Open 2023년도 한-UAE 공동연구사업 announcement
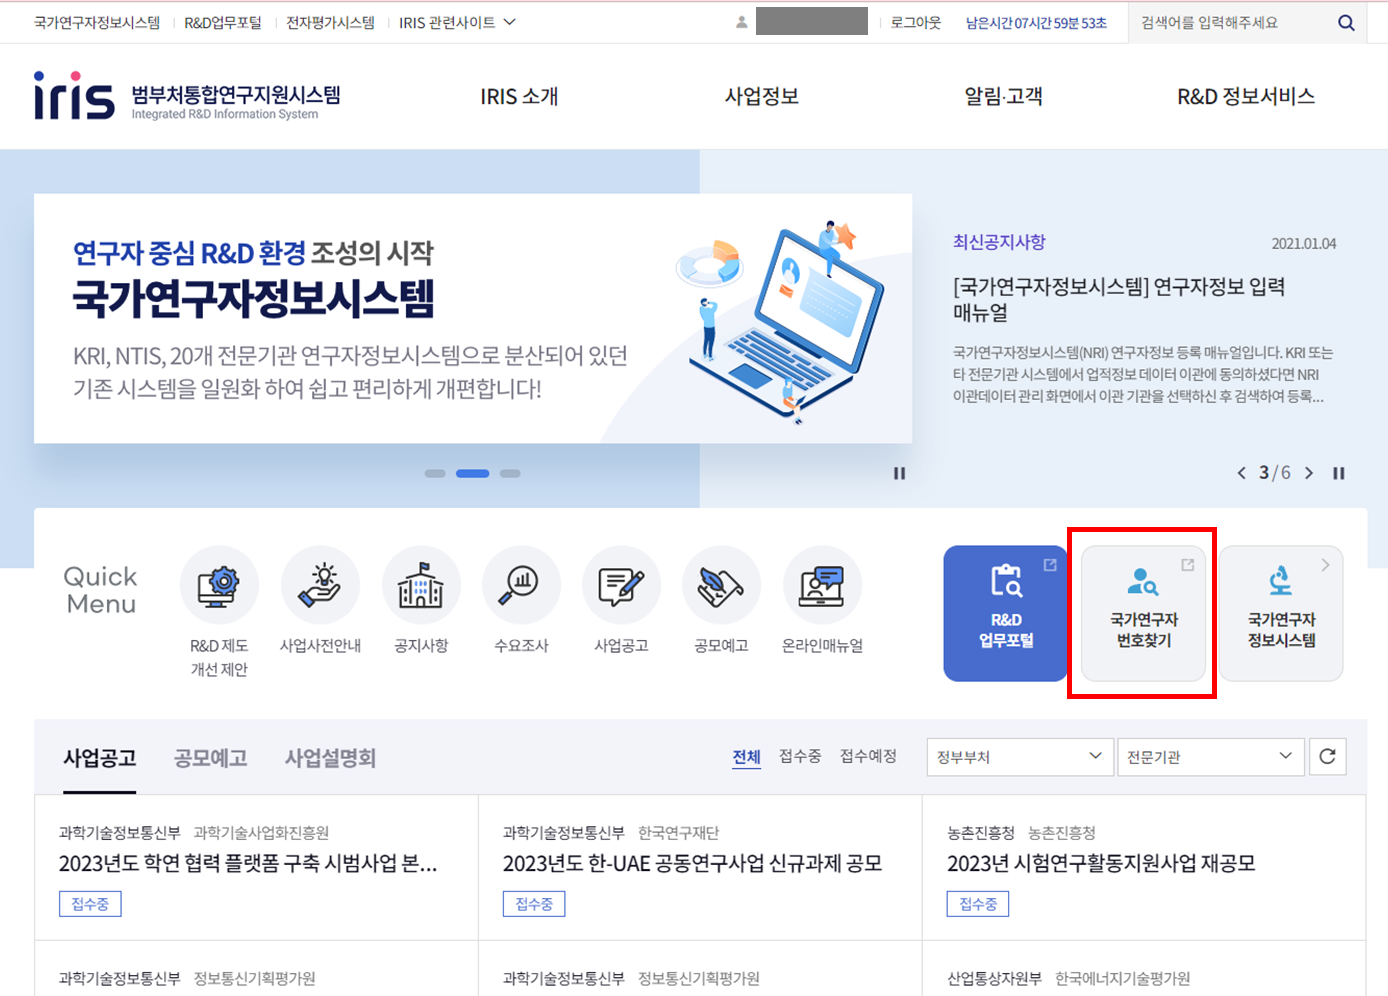Screen dimensions: 1388x996 692,863
